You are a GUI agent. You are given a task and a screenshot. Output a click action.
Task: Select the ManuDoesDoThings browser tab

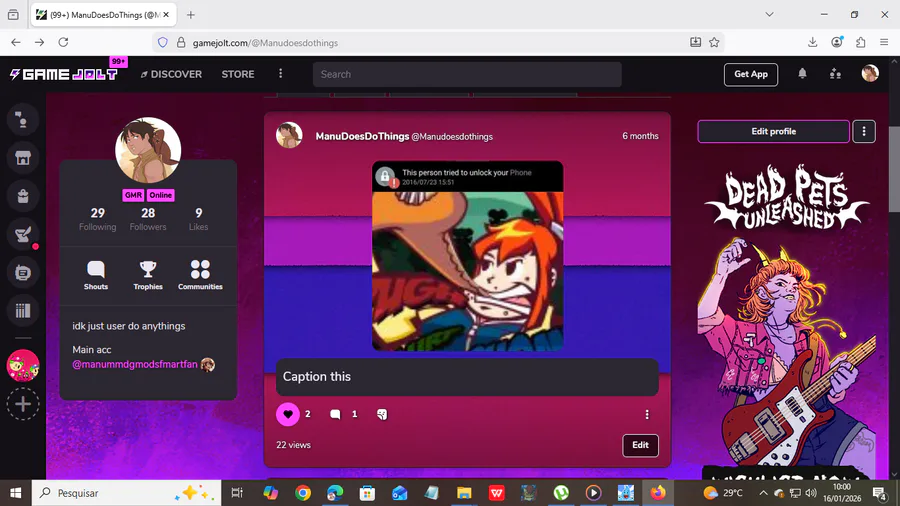point(103,15)
